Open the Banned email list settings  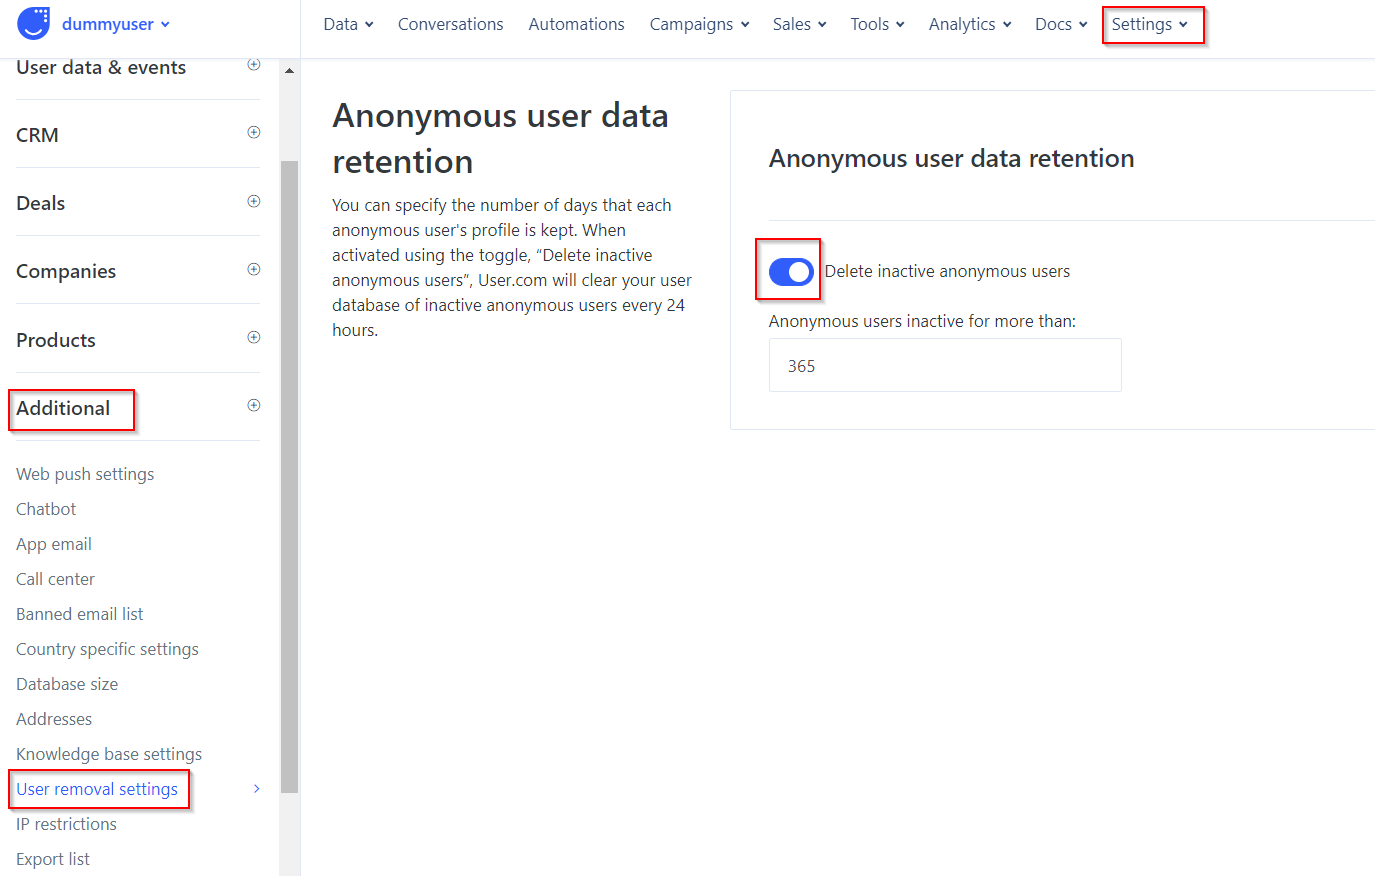(x=79, y=613)
